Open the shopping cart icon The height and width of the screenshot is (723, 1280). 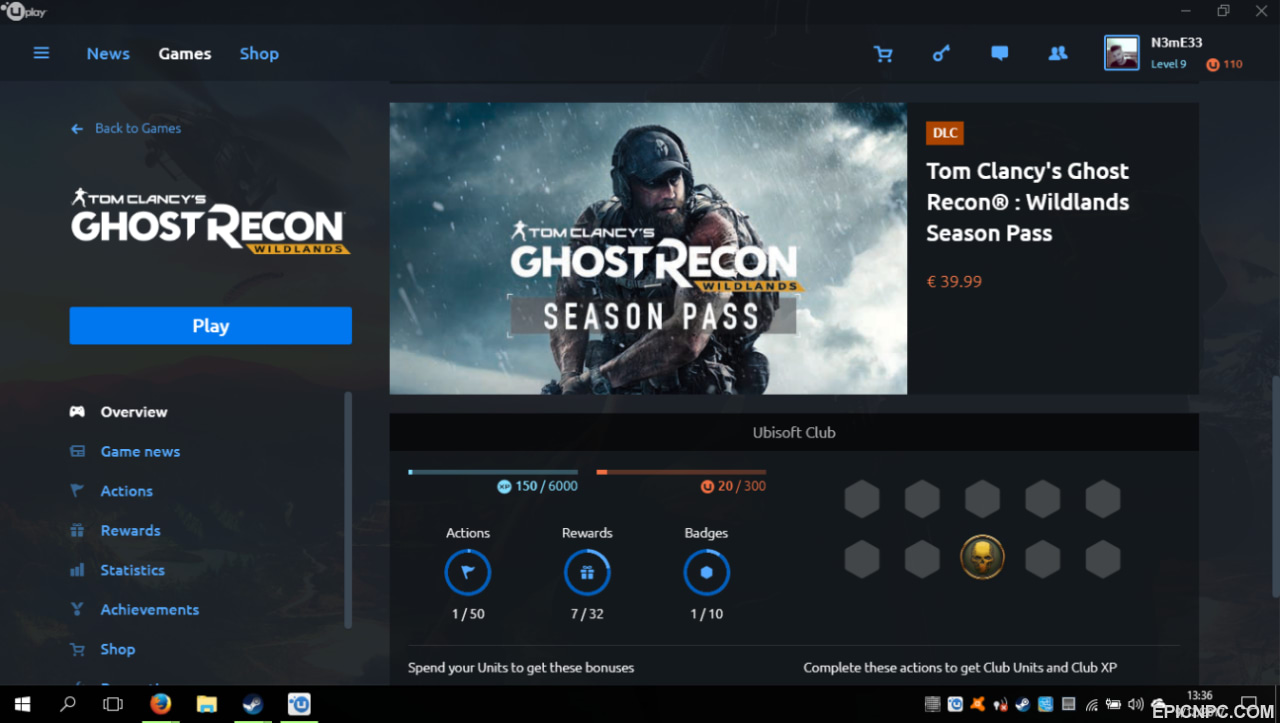(883, 54)
